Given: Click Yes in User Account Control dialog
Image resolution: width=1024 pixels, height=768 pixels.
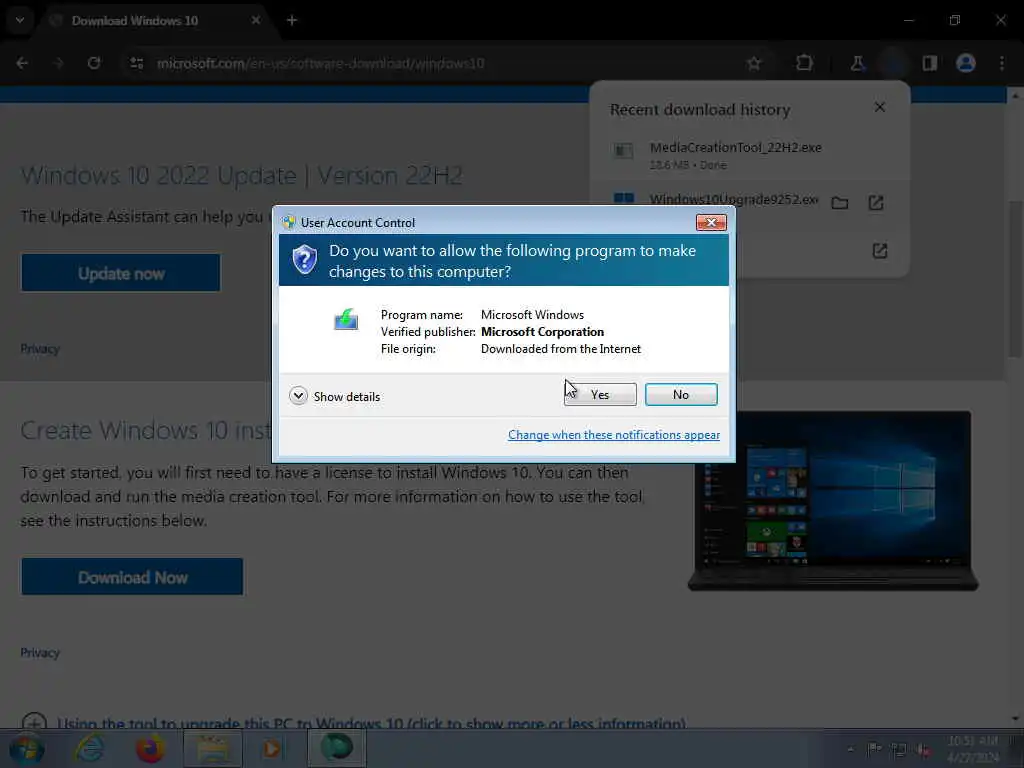Looking at the screenshot, I should point(600,394).
